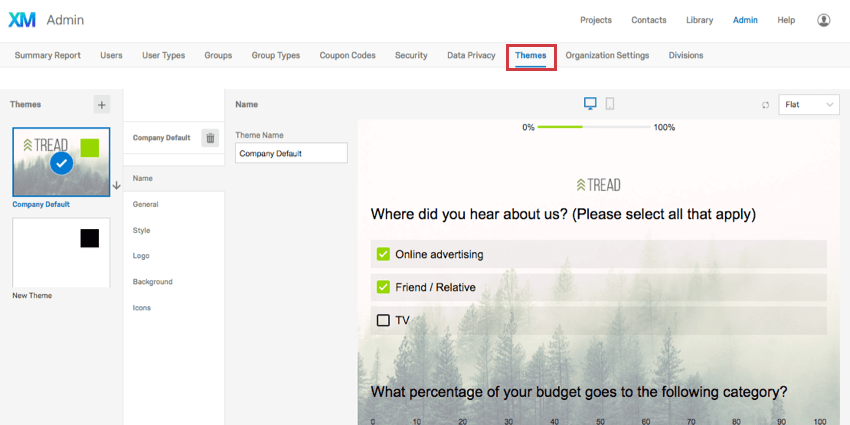
Task: Open the Data Privacy tab
Action: pyautogui.click(x=471, y=55)
